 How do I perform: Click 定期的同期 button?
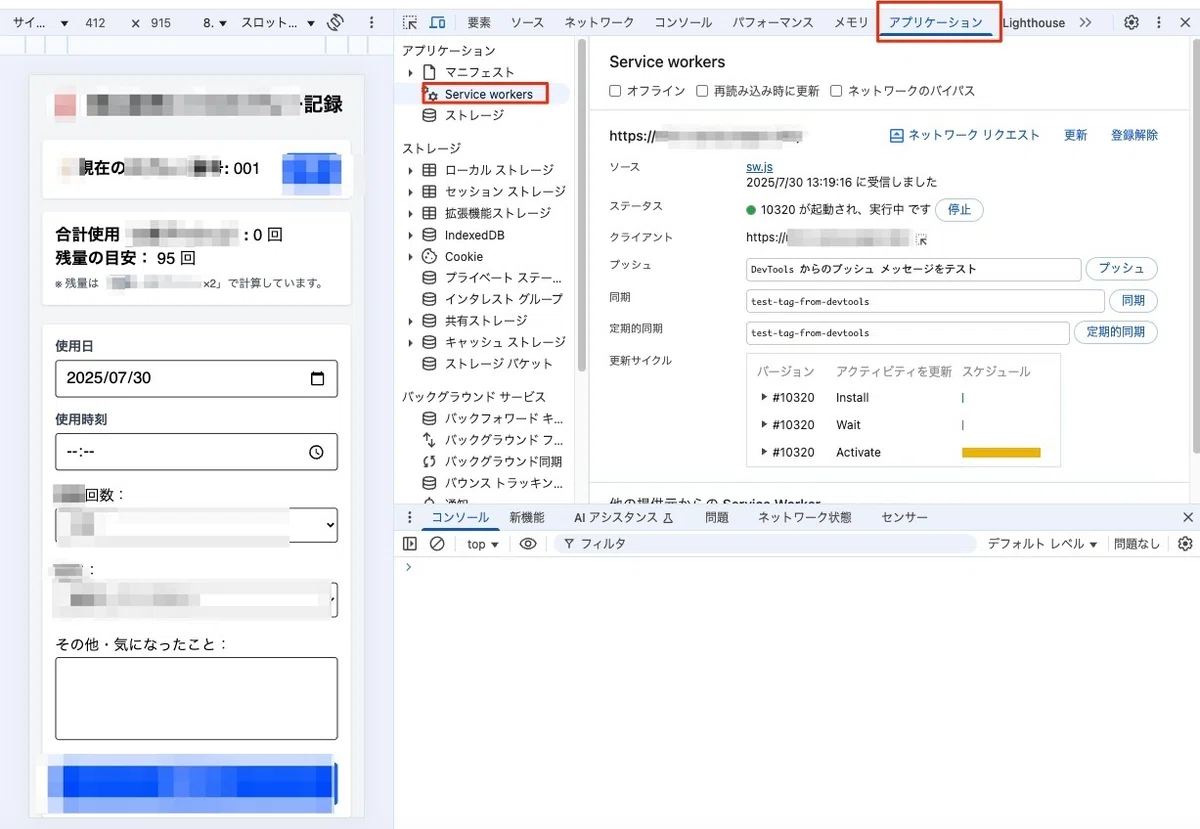point(1115,332)
